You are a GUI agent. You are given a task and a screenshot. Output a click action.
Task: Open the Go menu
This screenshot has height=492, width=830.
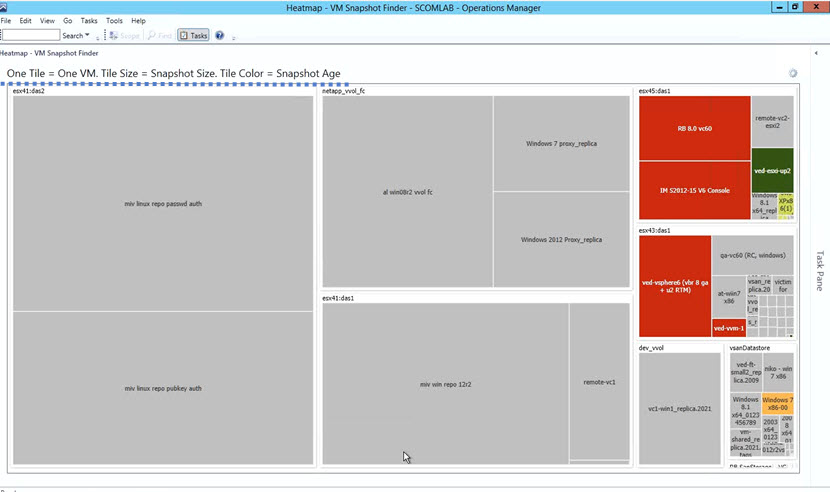68,21
